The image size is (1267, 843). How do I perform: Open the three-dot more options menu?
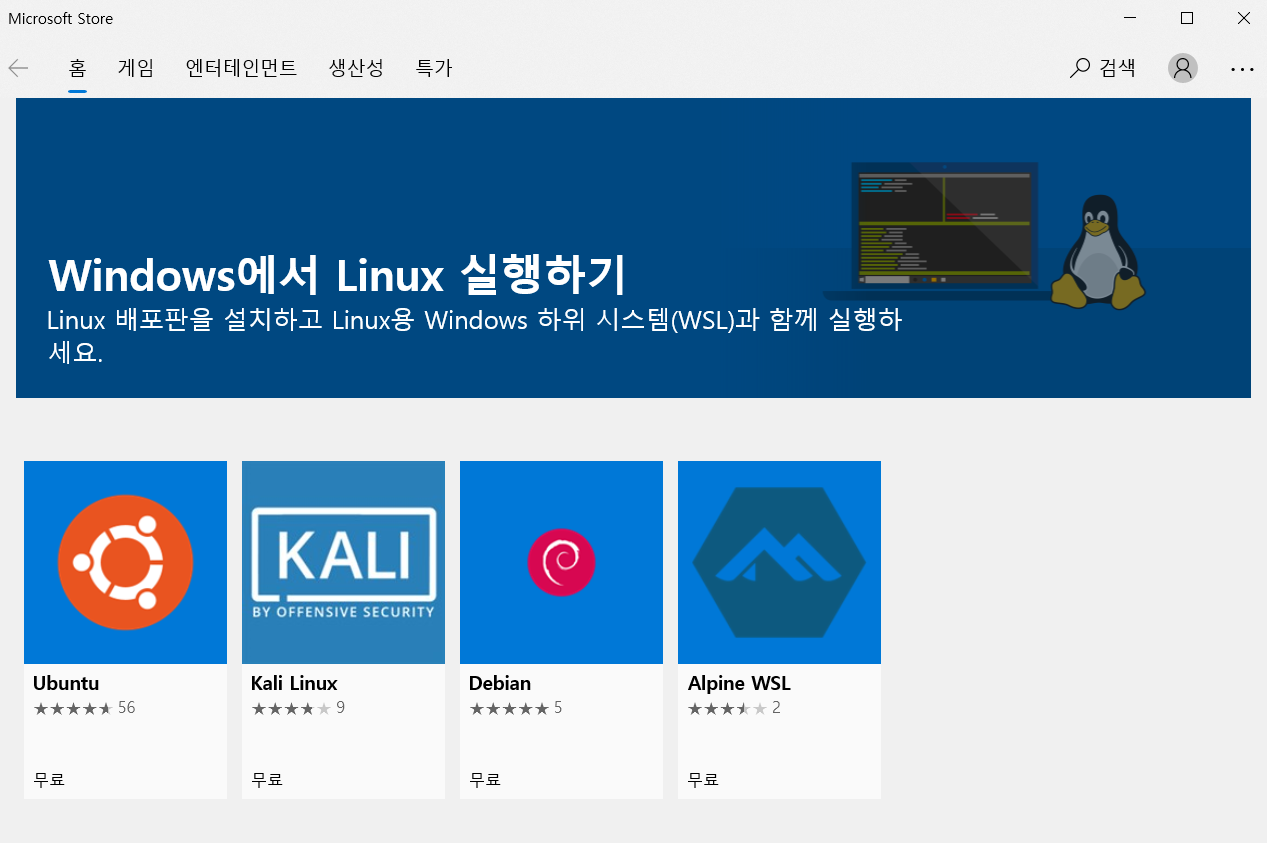coord(1242,69)
